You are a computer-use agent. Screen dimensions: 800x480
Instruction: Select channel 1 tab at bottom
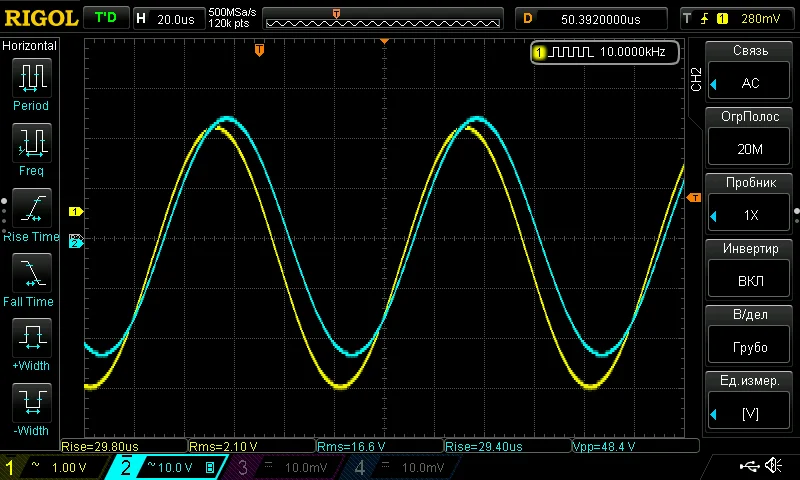(55, 467)
